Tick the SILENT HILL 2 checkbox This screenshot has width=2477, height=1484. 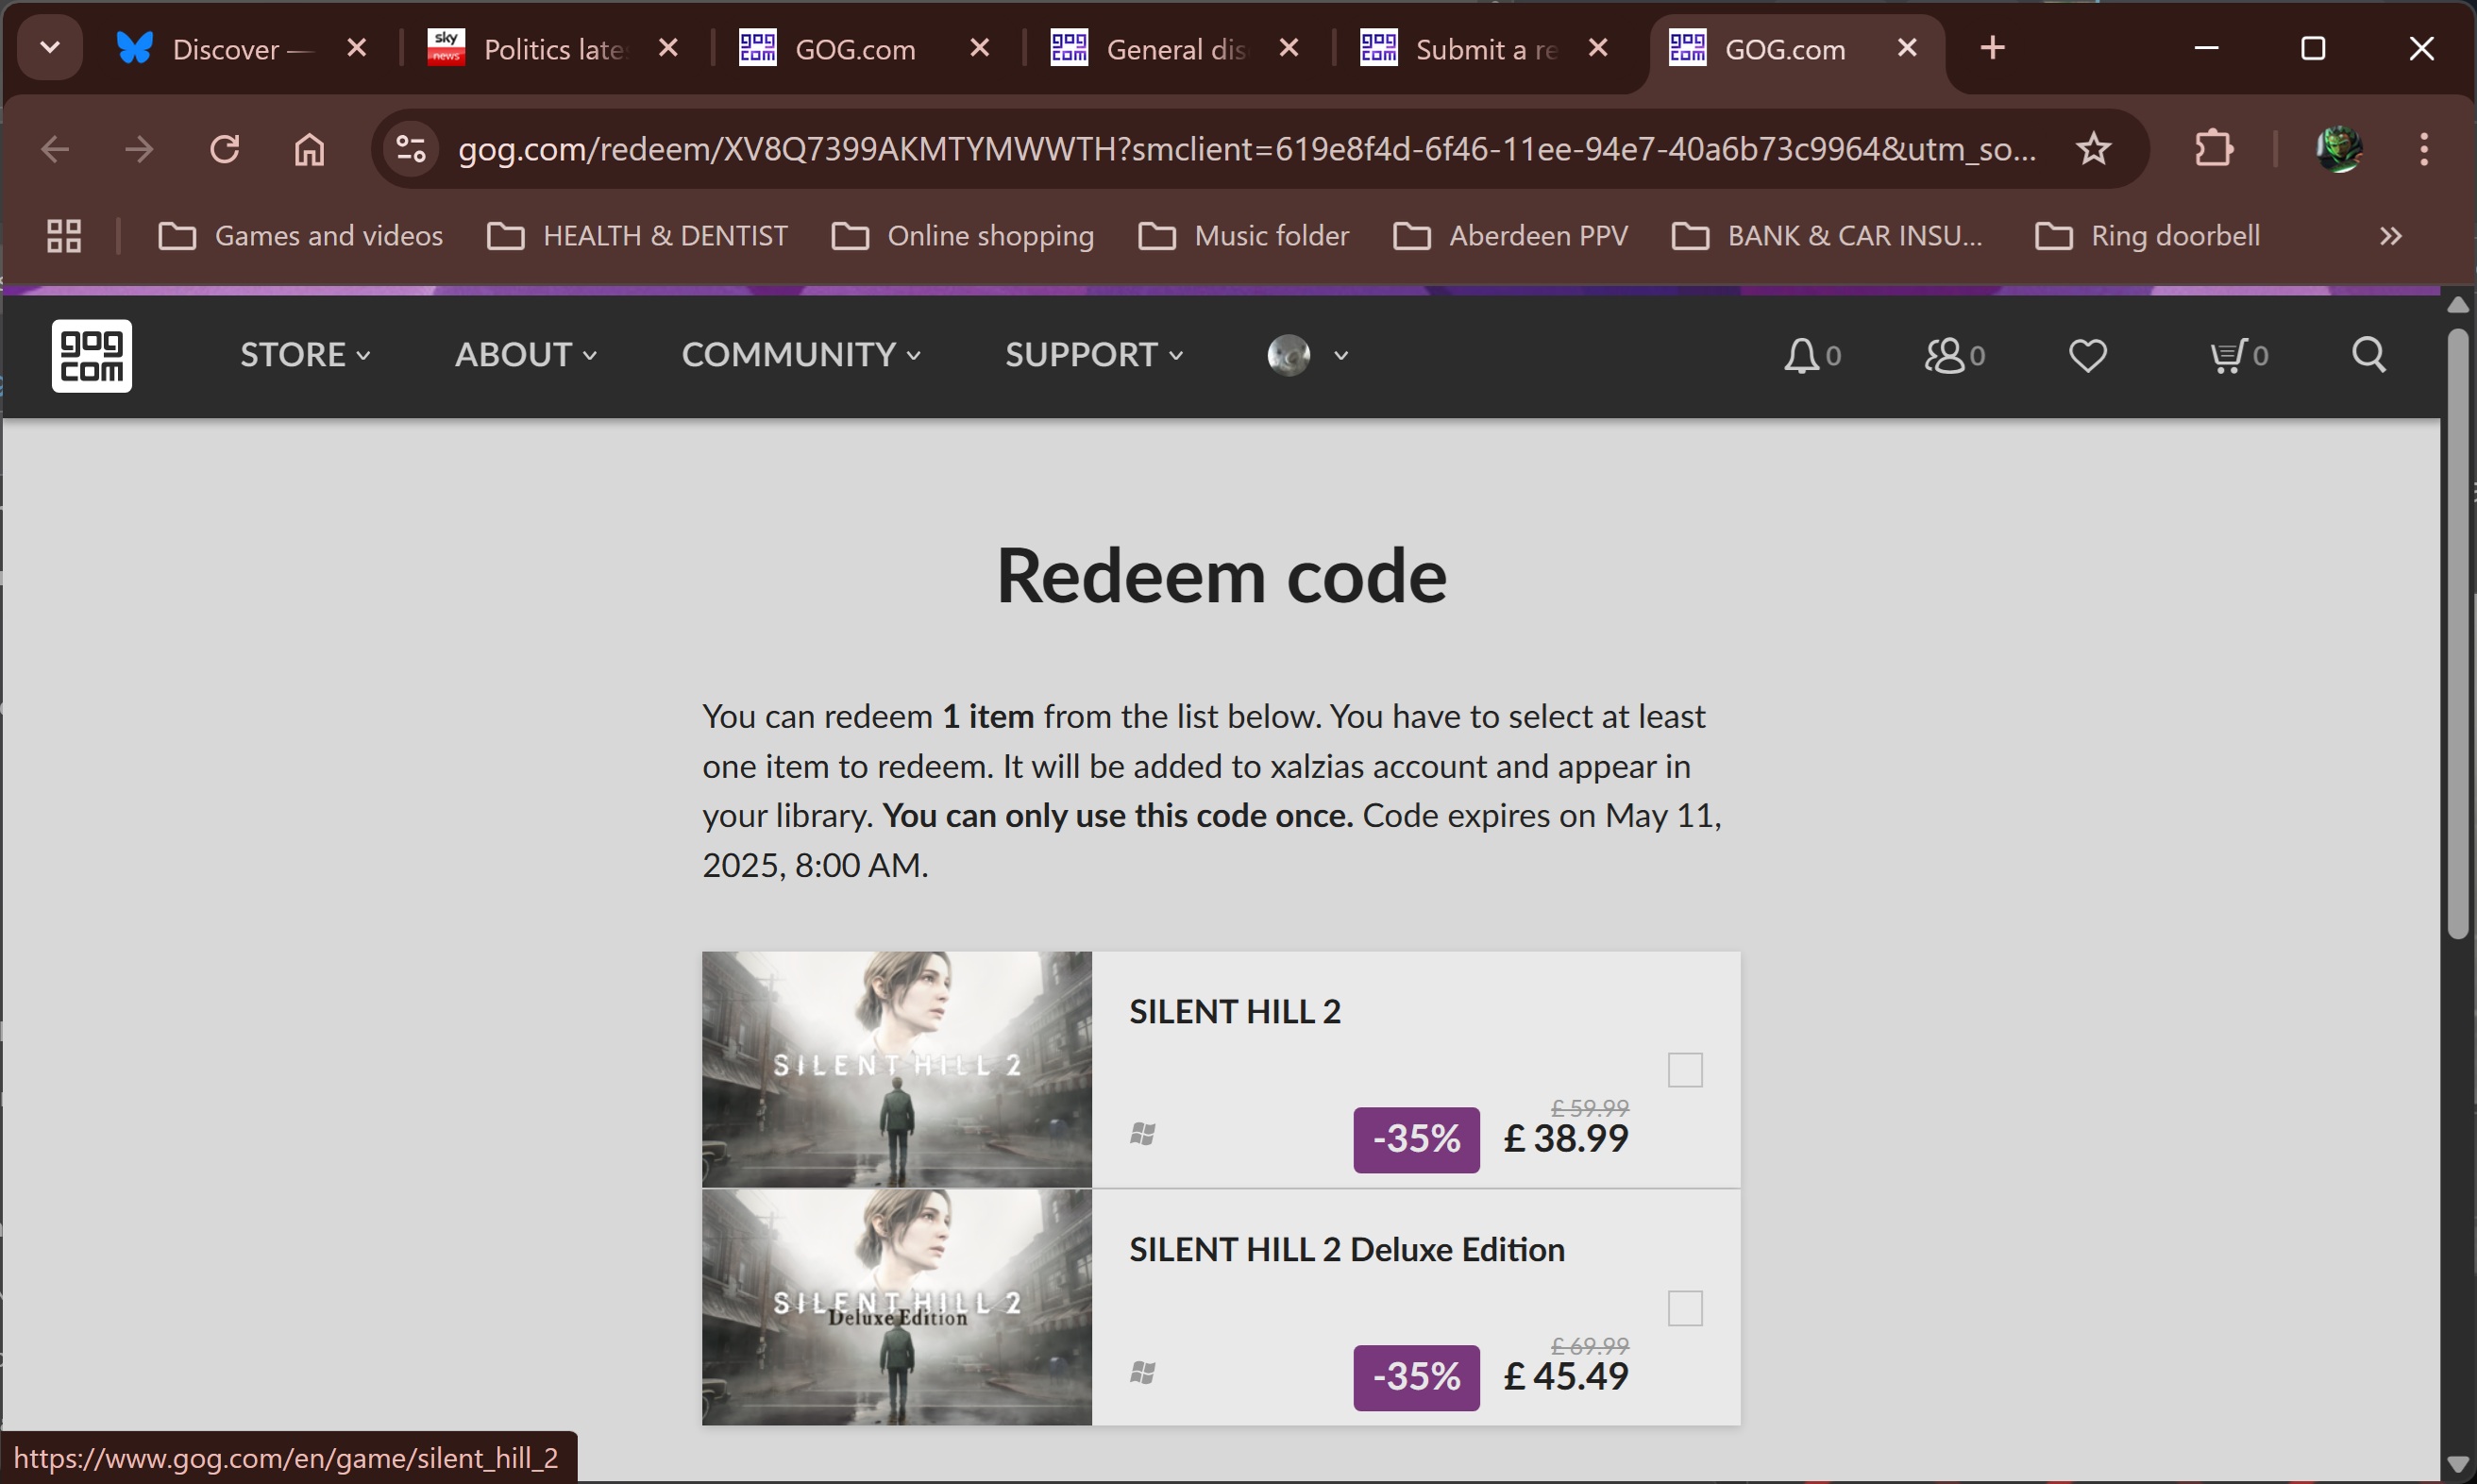pyautogui.click(x=1685, y=1070)
